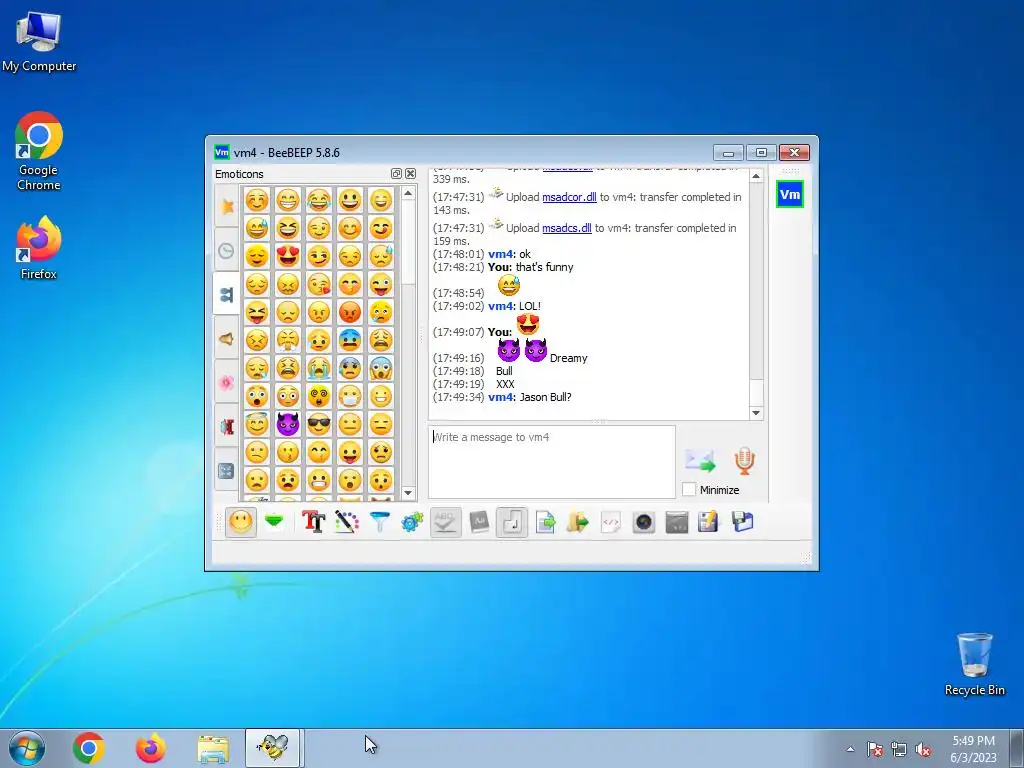1024x768 pixels.
Task: Toggle the return-arrow key button
Action: 511,522
